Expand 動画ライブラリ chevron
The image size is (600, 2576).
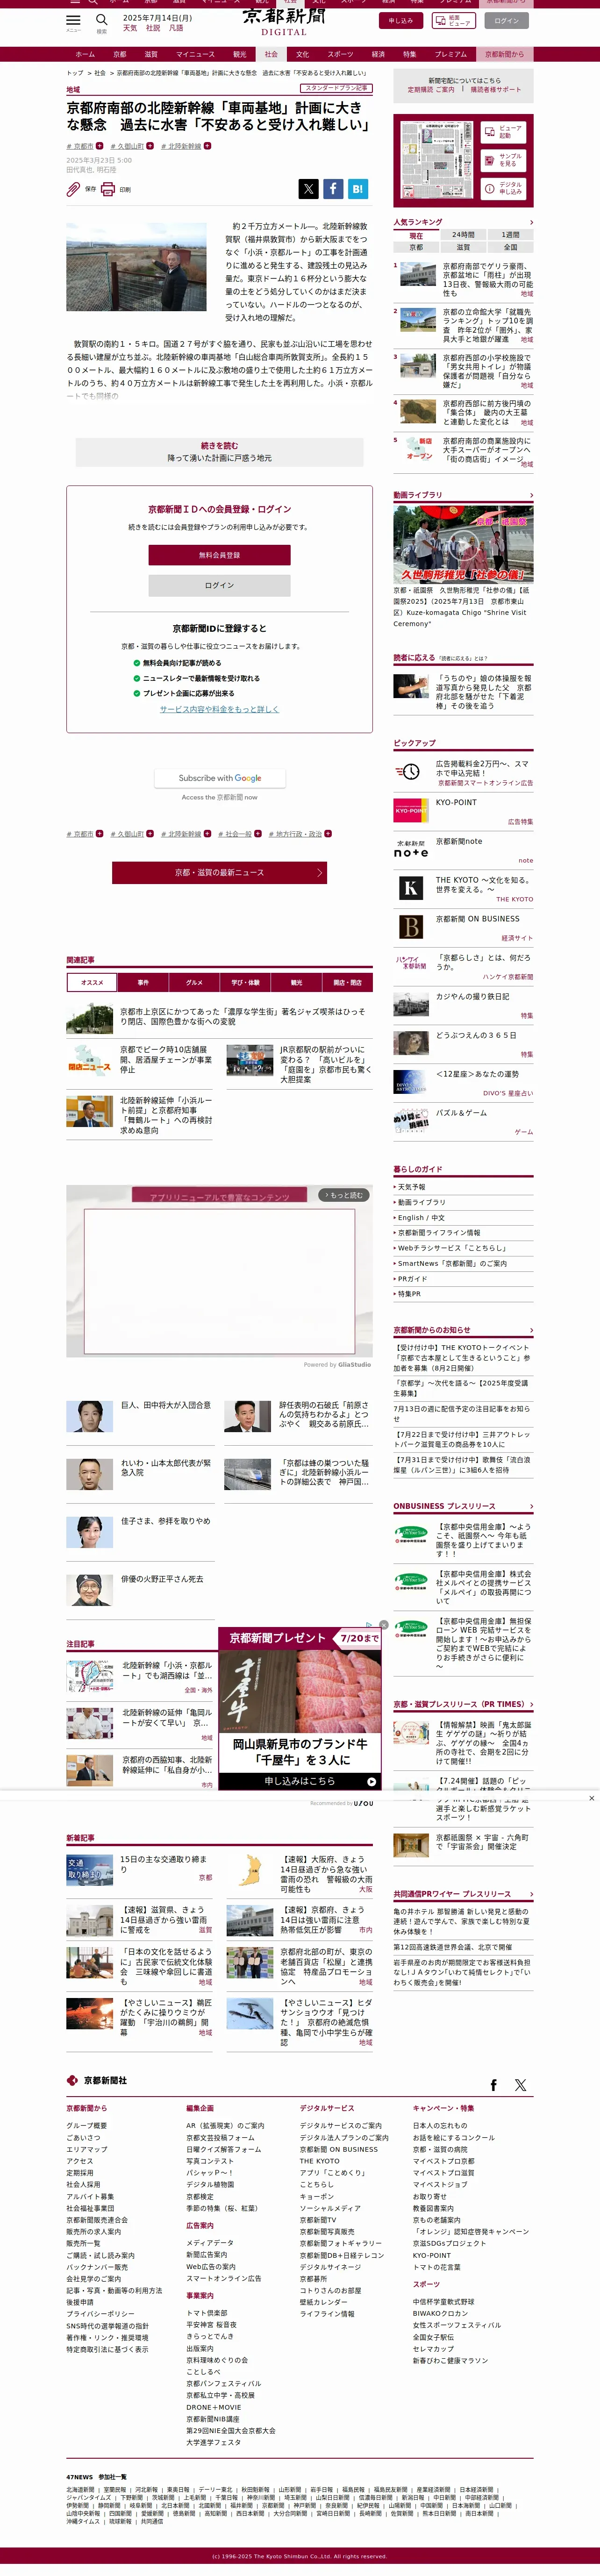tap(531, 495)
